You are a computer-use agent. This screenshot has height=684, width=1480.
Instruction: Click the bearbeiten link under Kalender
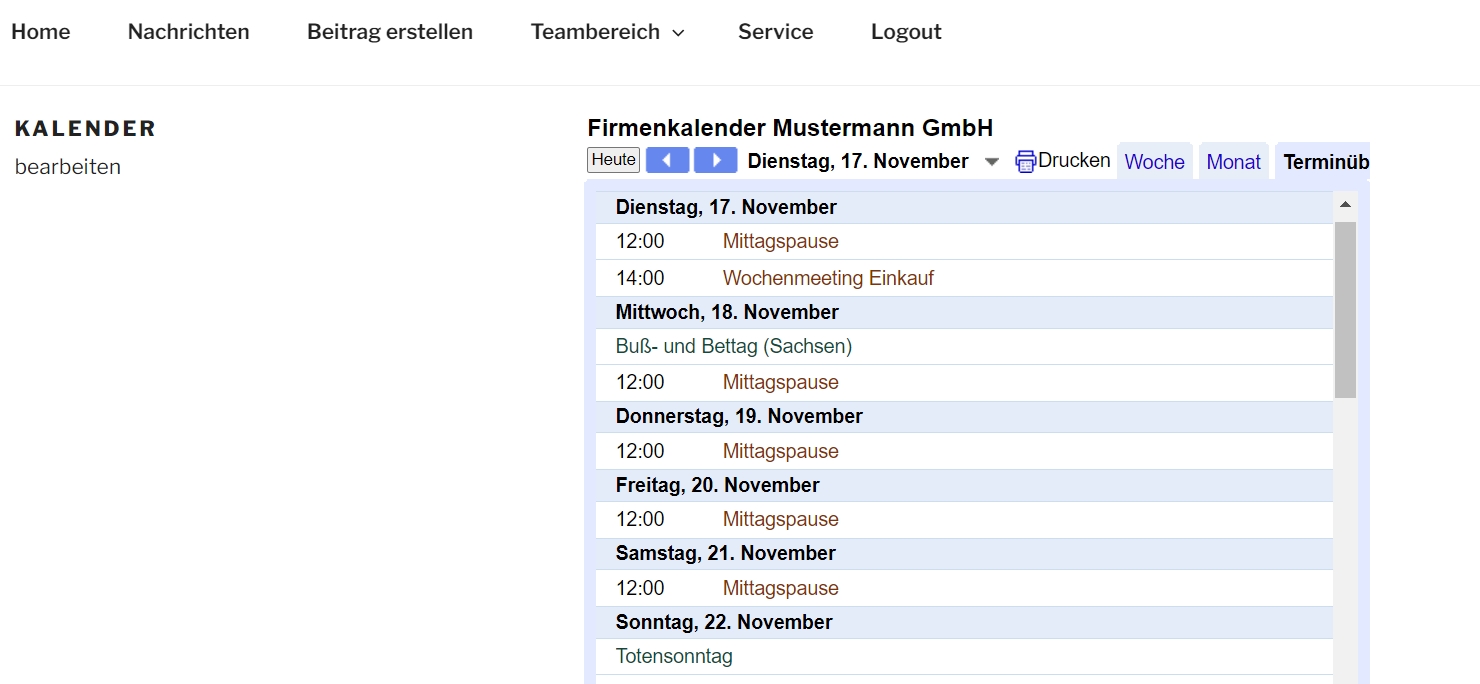pyautogui.click(x=68, y=167)
